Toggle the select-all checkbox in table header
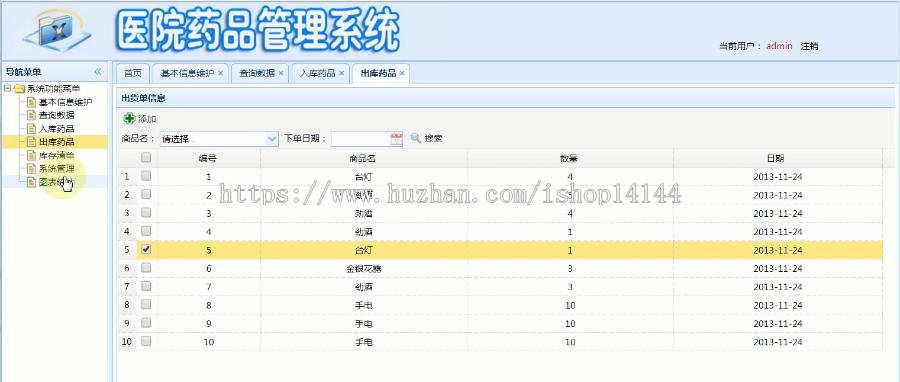Screen dimensions: 900x382 click(146, 157)
